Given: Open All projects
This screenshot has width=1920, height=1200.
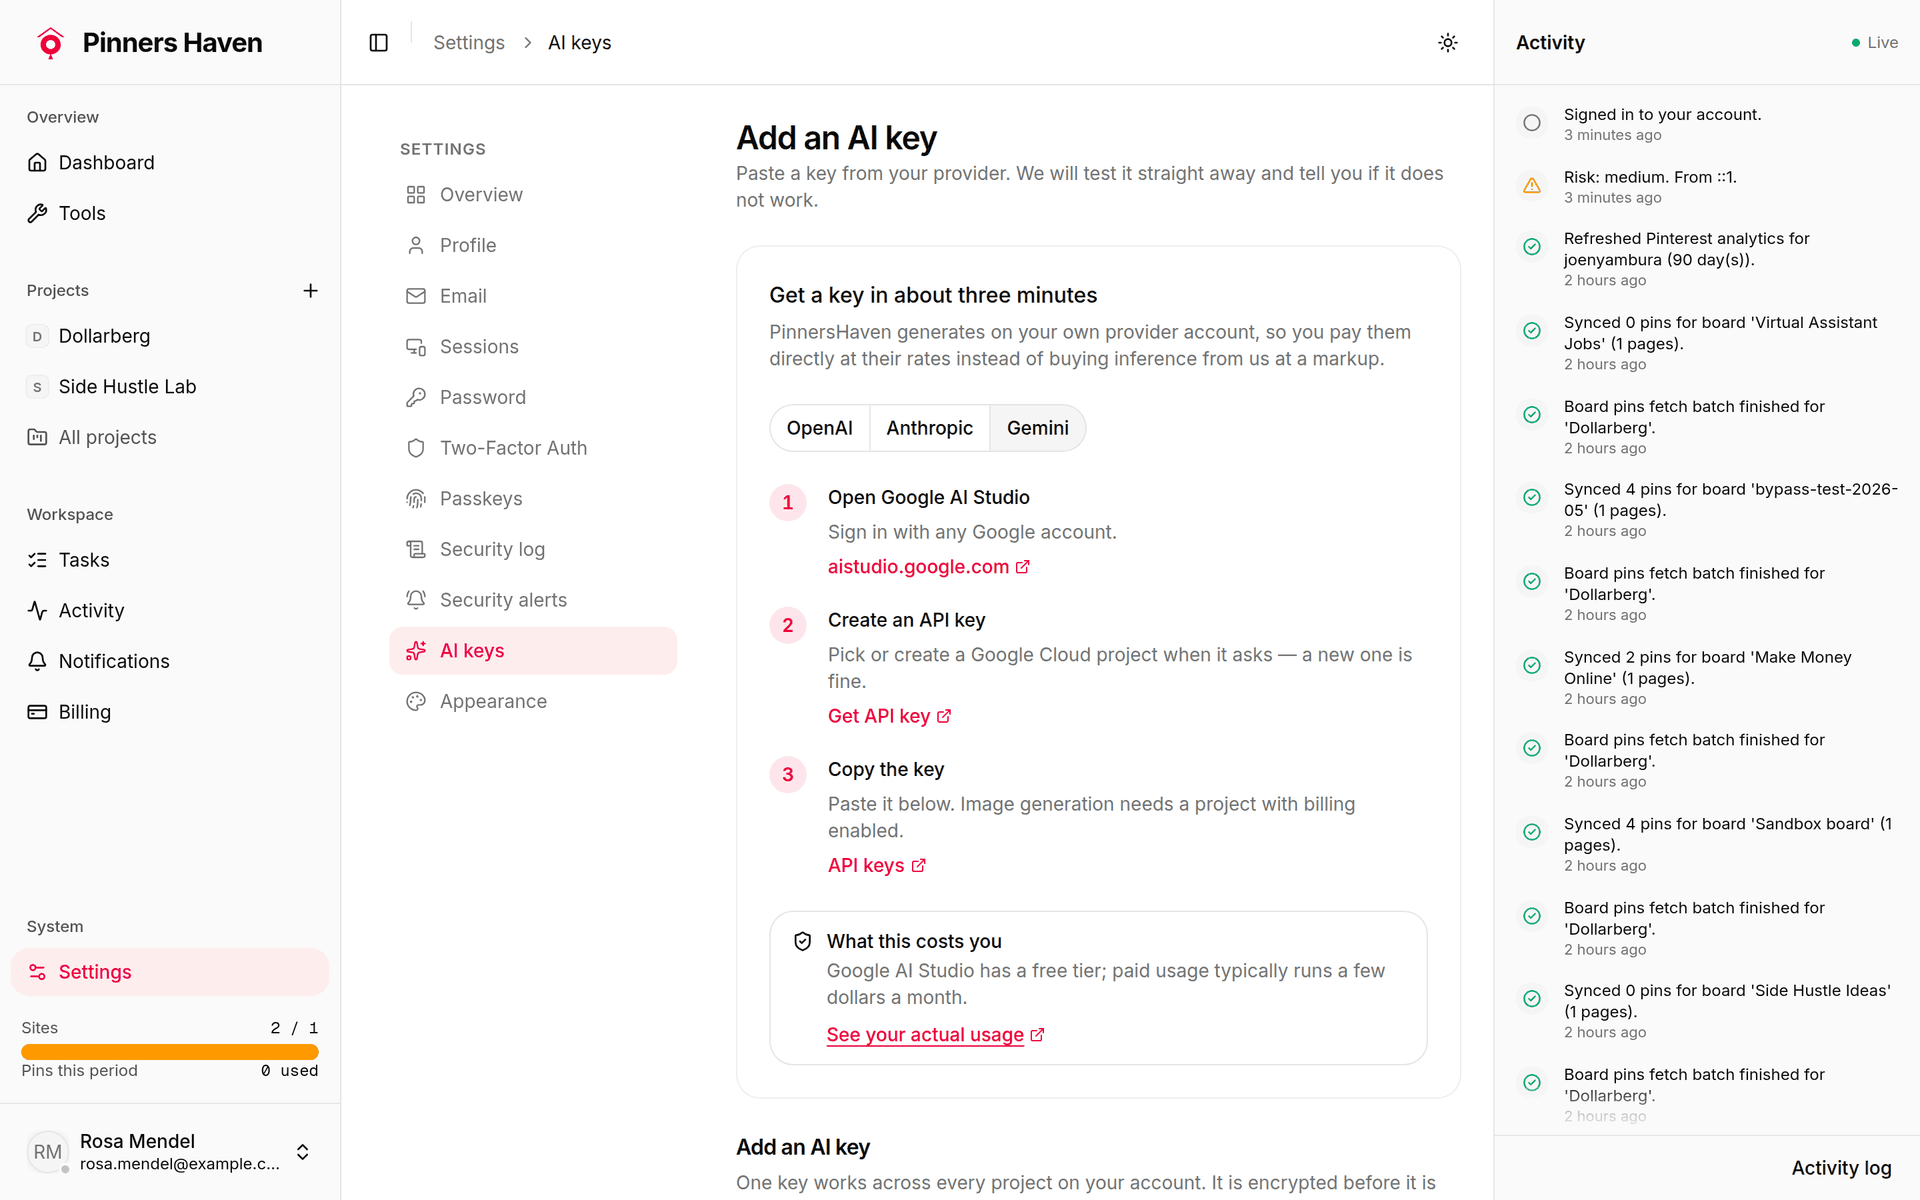Looking at the screenshot, I should tap(170, 437).
